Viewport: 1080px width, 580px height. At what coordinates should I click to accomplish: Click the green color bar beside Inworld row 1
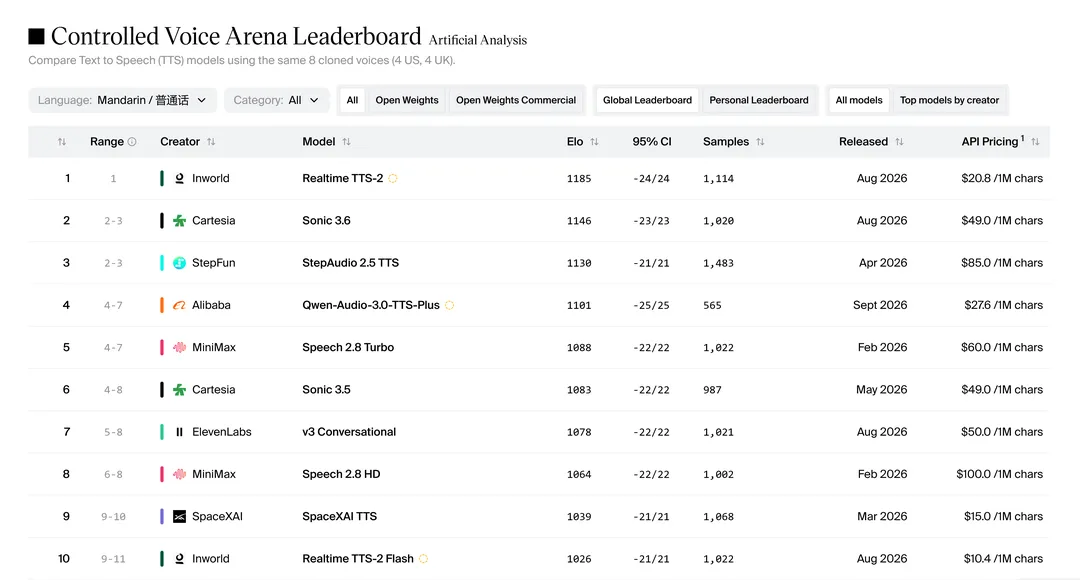pyautogui.click(x=162, y=178)
